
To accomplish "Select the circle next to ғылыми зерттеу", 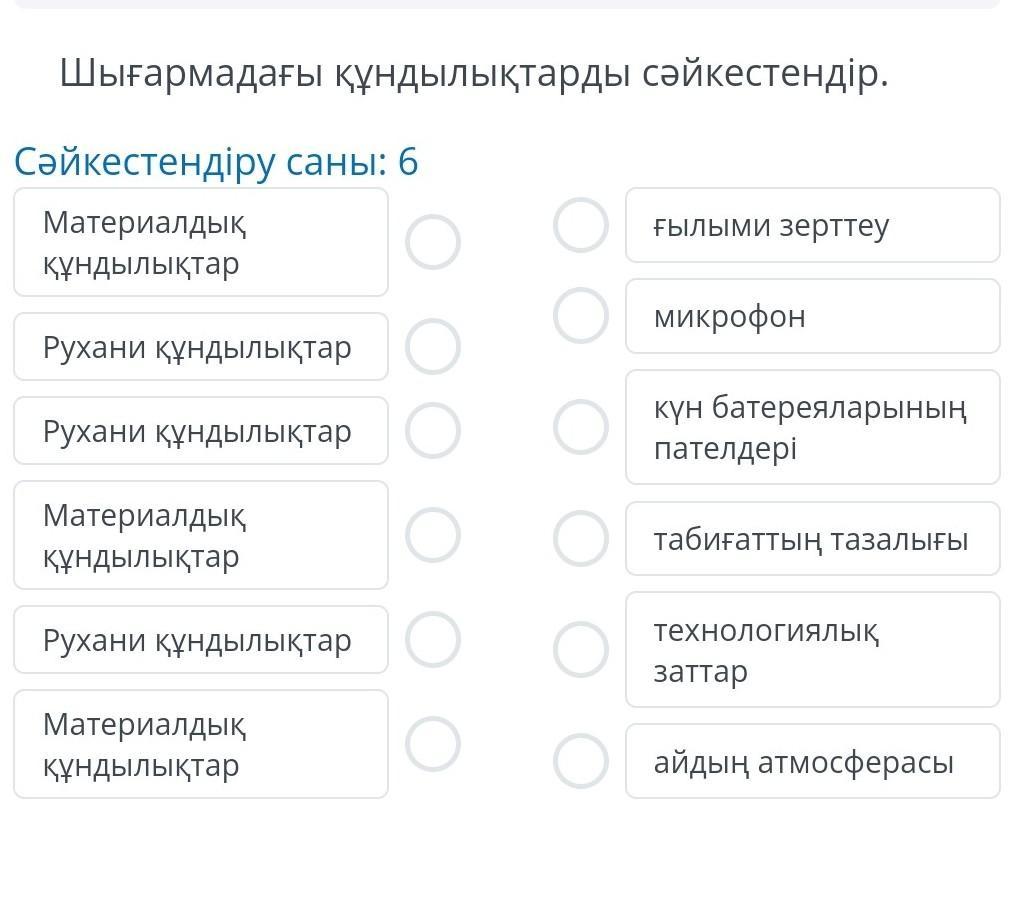I will [581, 225].
